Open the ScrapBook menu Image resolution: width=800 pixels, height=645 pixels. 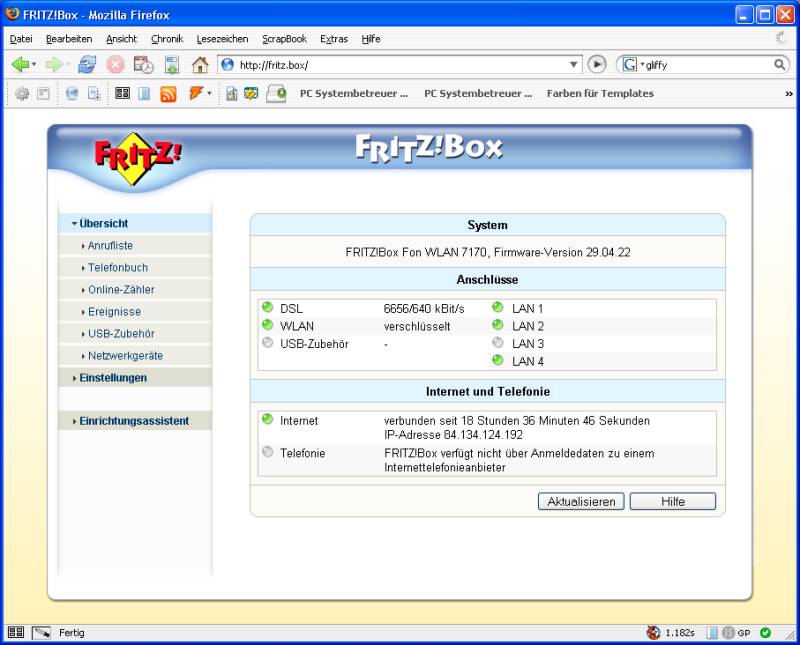pos(284,39)
